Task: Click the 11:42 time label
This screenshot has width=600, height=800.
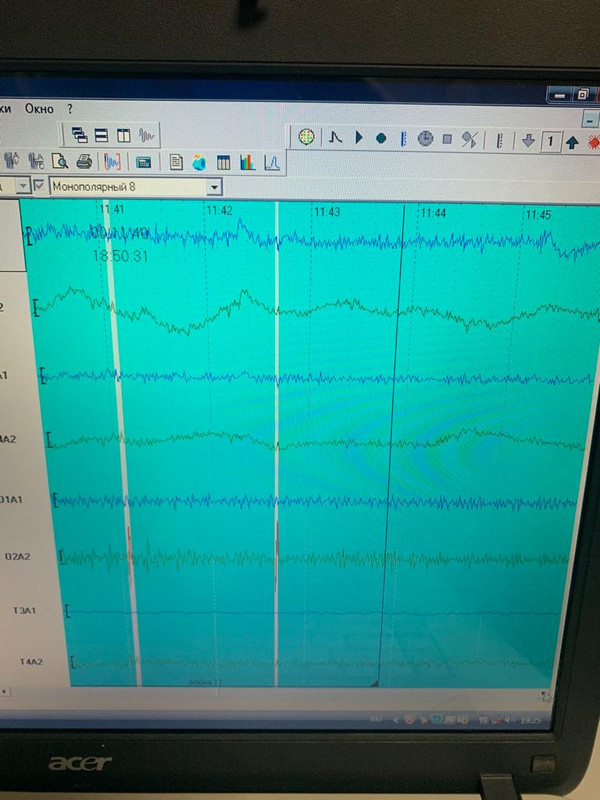Action: 220,210
